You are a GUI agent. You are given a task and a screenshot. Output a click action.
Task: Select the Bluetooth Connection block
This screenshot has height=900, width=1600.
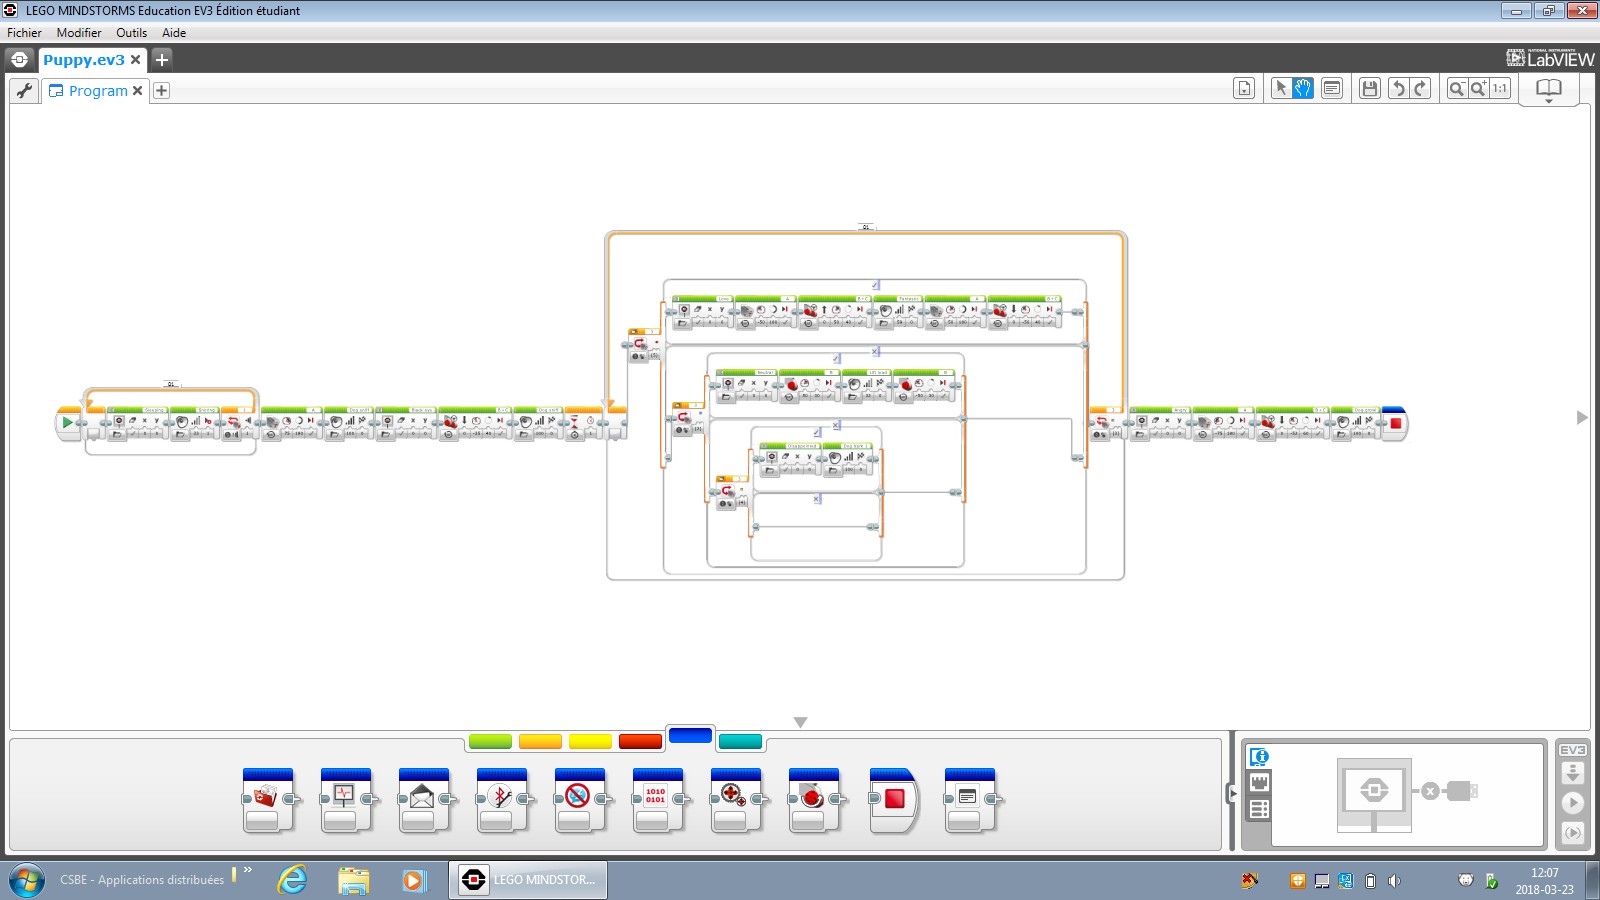[x=502, y=800]
